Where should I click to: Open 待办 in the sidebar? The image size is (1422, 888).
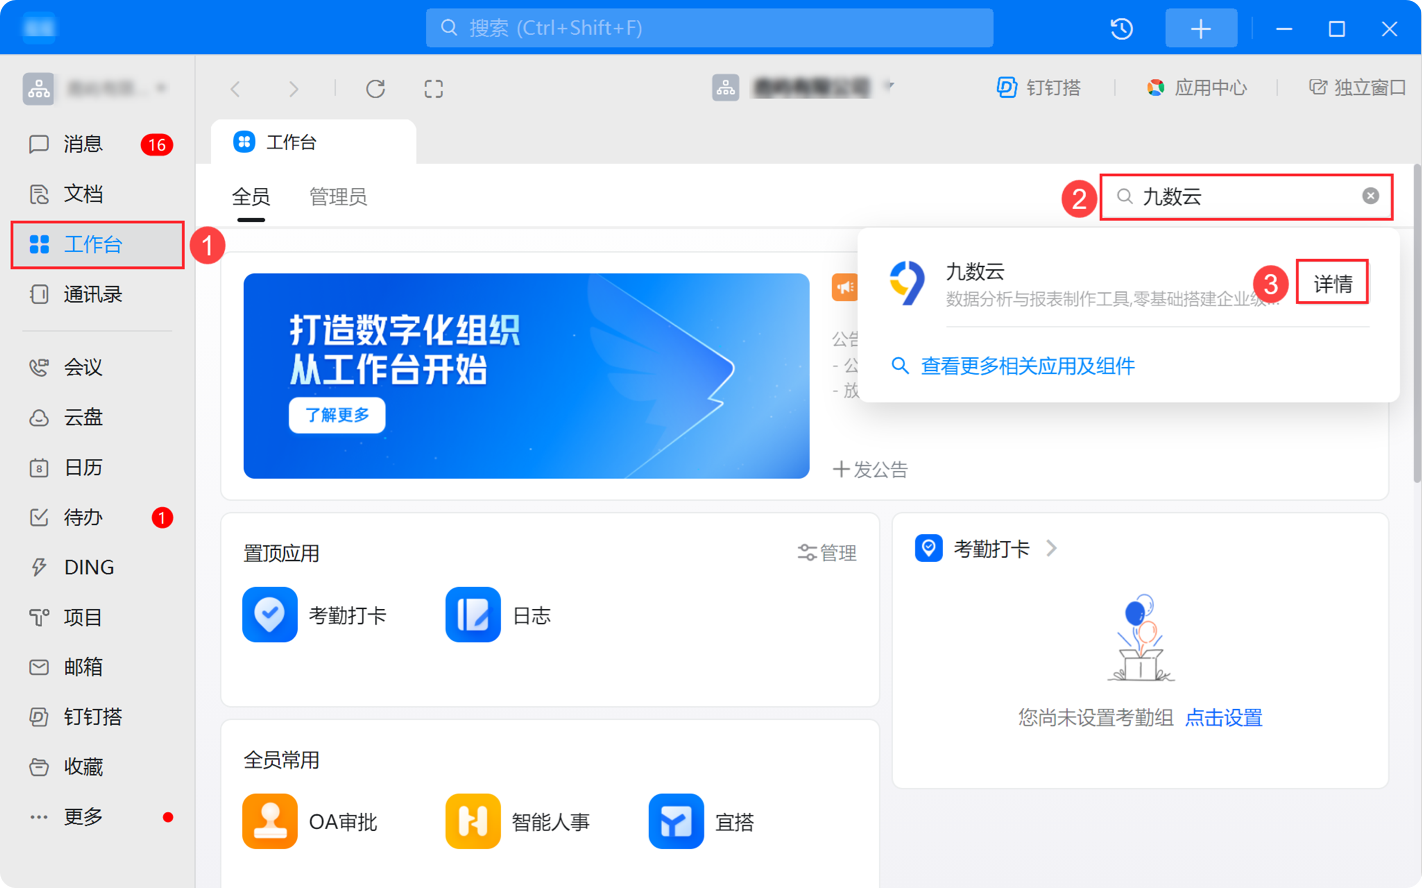pos(97,517)
